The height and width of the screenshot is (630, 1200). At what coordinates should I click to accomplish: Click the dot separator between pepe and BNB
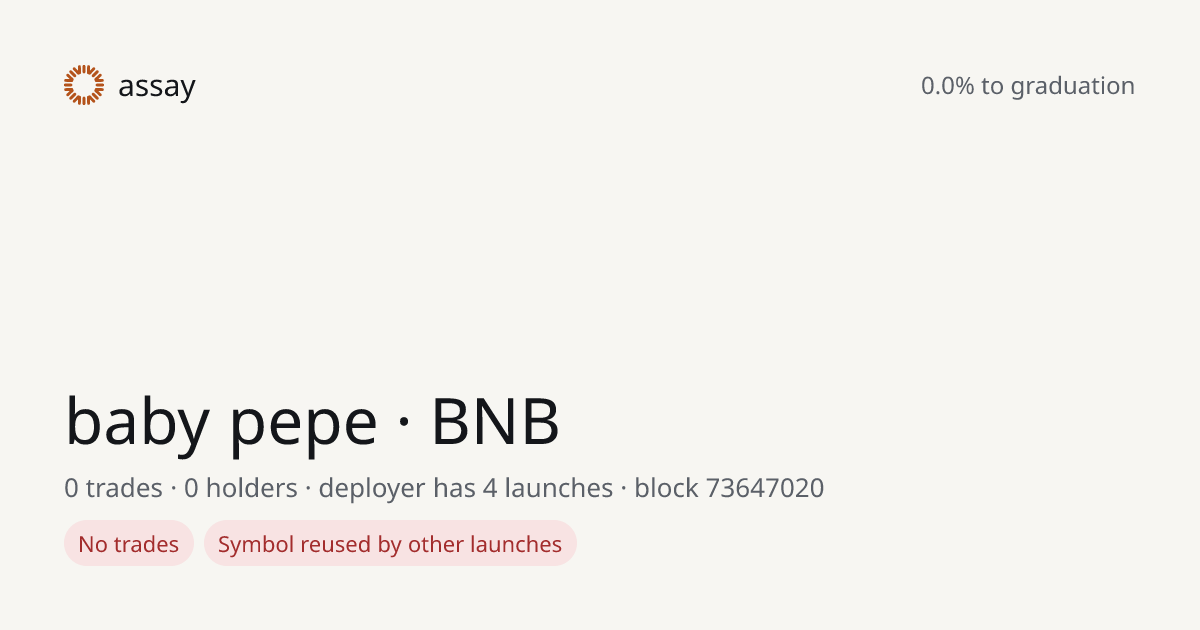tap(404, 426)
